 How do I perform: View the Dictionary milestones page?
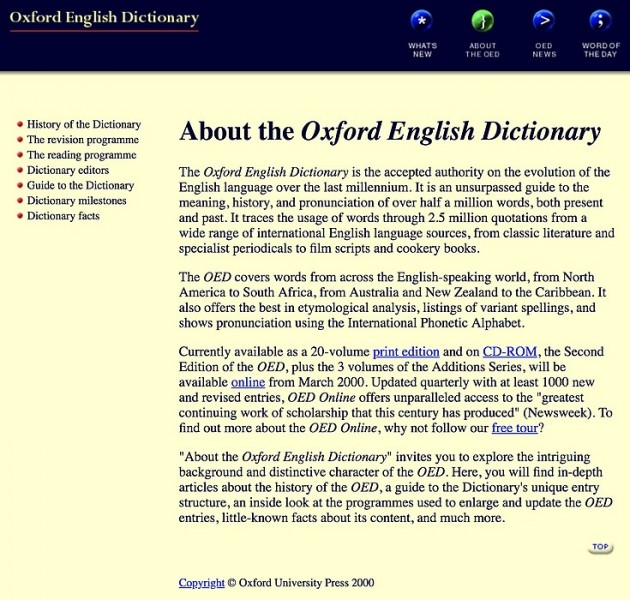click(77, 201)
